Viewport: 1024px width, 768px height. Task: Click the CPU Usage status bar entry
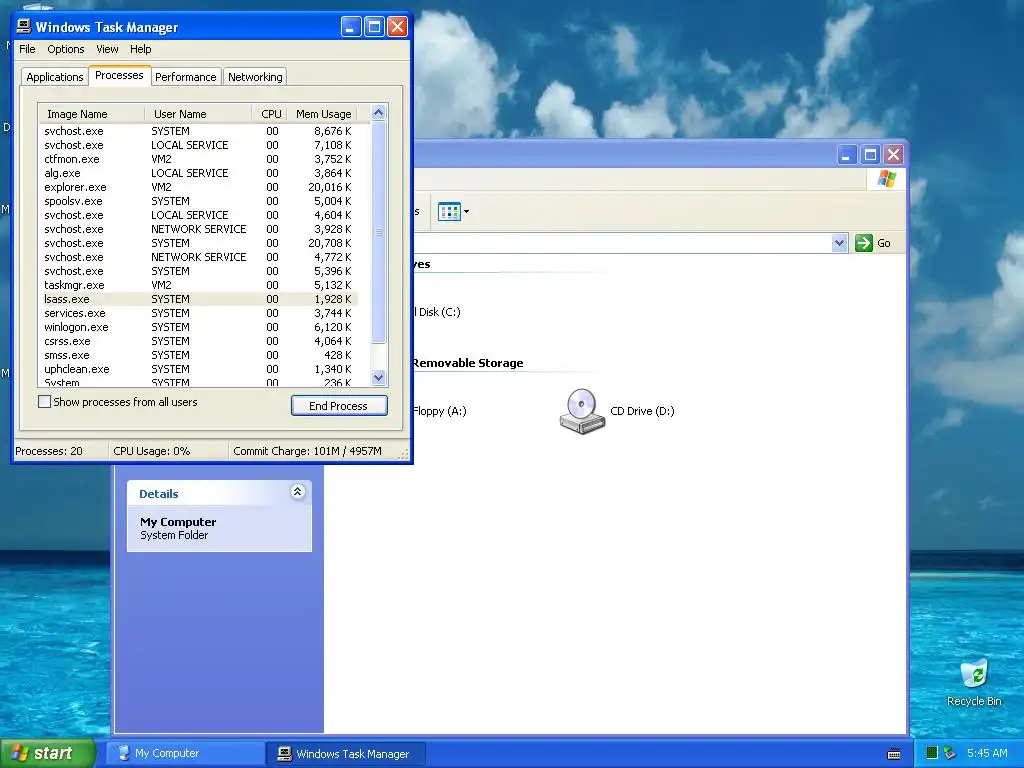click(x=152, y=451)
